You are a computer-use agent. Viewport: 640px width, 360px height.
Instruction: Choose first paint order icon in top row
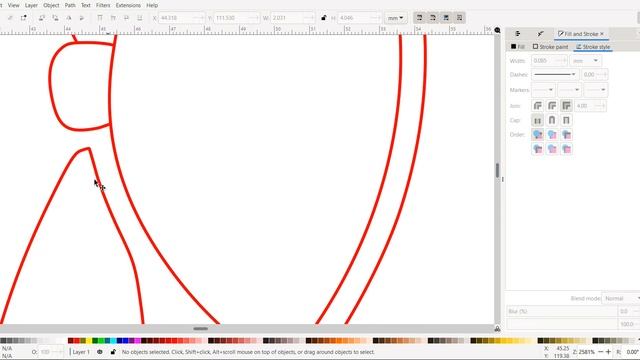(538, 134)
